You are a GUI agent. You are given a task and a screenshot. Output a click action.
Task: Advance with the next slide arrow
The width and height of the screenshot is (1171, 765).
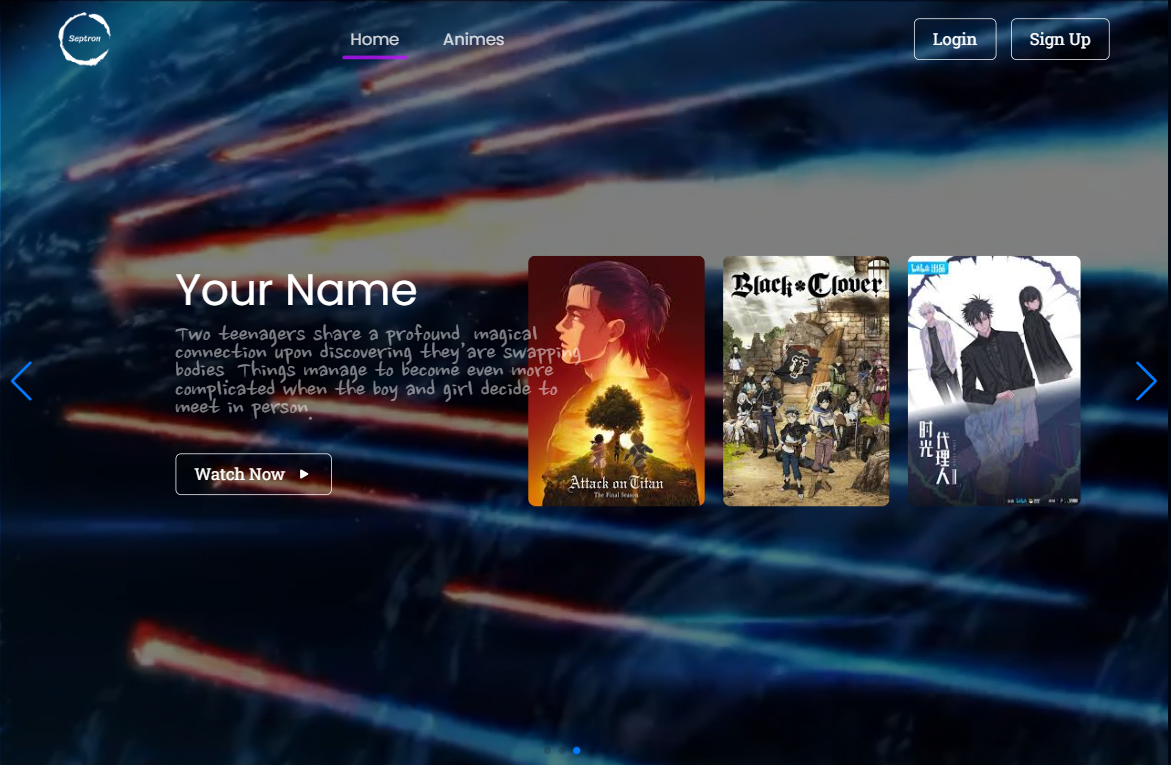(1146, 381)
